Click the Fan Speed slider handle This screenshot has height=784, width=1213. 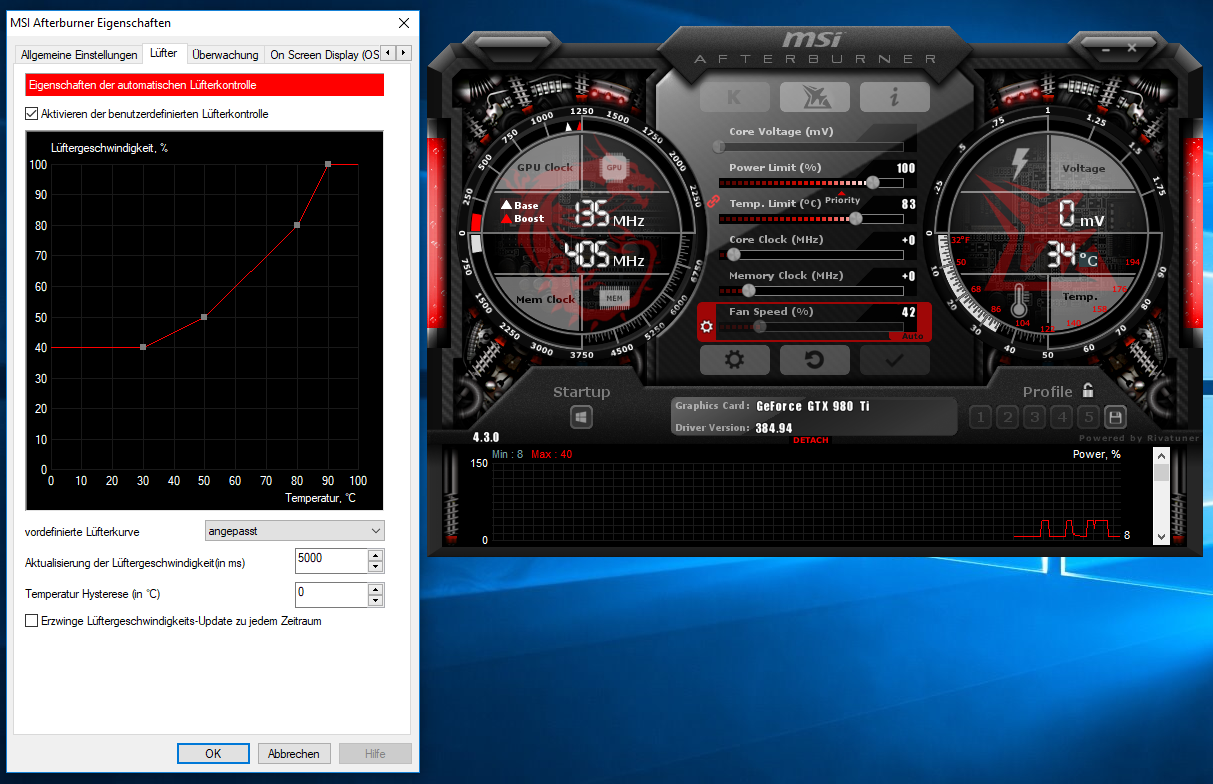pyautogui.click(x=760, y=326)
